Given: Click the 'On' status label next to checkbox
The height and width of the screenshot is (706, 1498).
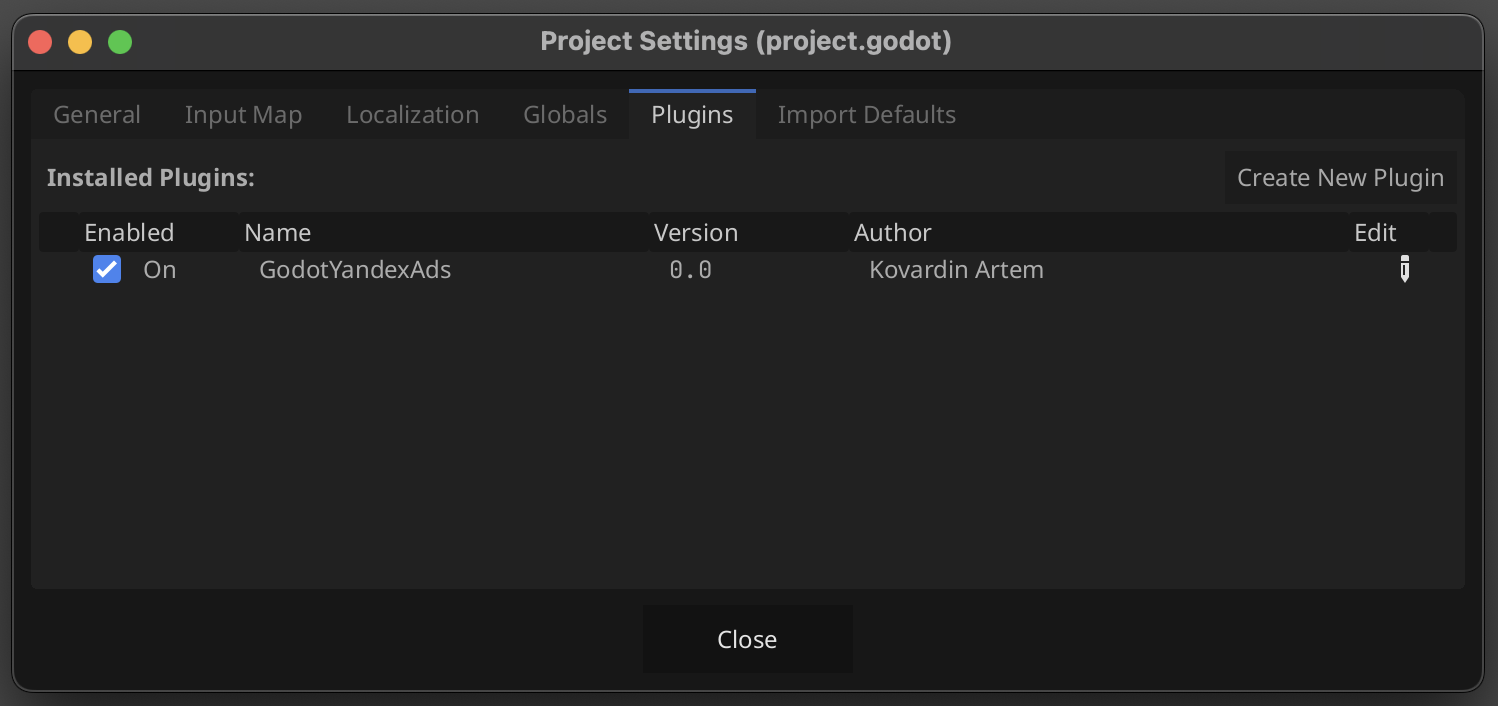Looking at the screenshot, I should pos(160,270).
